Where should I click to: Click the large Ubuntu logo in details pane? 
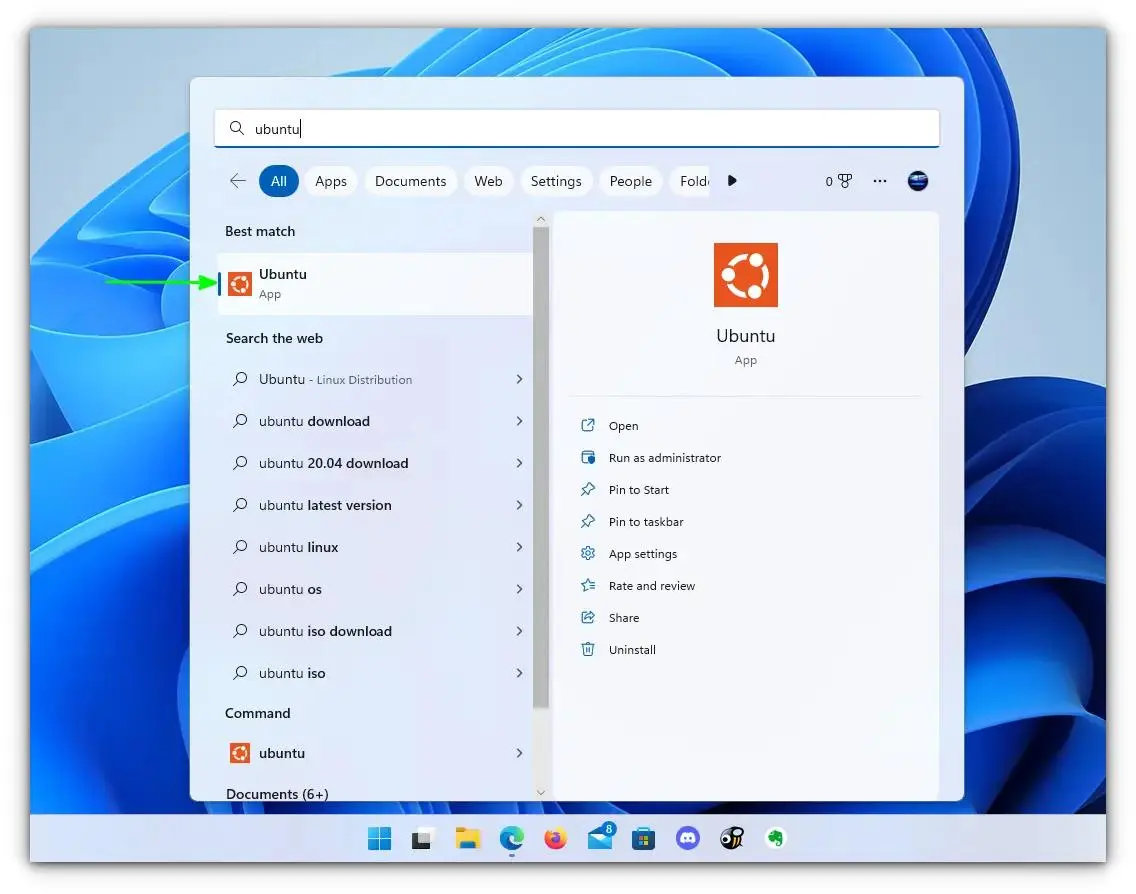pos(746,275)
